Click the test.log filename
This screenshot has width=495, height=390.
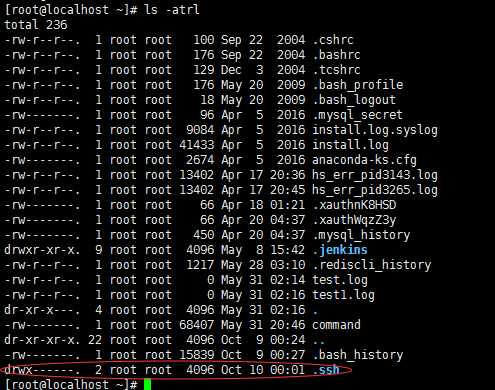(340, 280)
